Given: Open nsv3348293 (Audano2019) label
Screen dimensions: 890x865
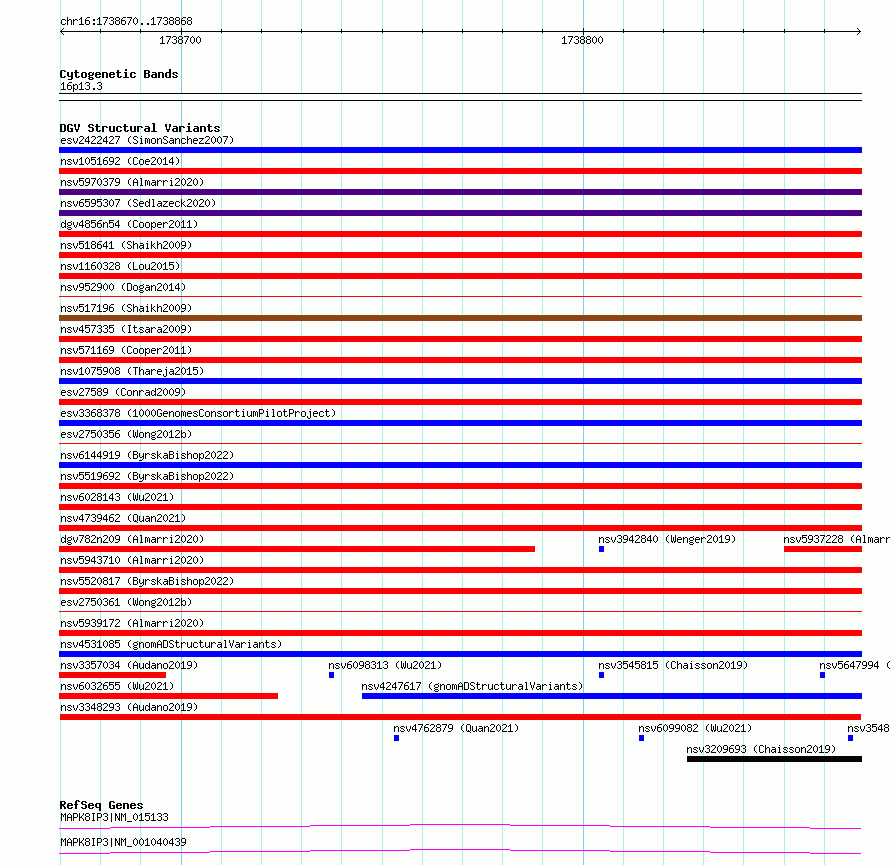Looking at the screenshot, I should point(129,707).
